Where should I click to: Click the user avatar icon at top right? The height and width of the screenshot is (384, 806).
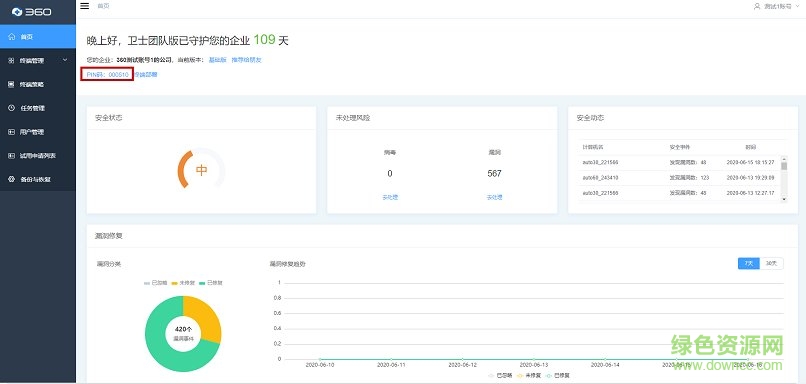(x=757, y=7)
